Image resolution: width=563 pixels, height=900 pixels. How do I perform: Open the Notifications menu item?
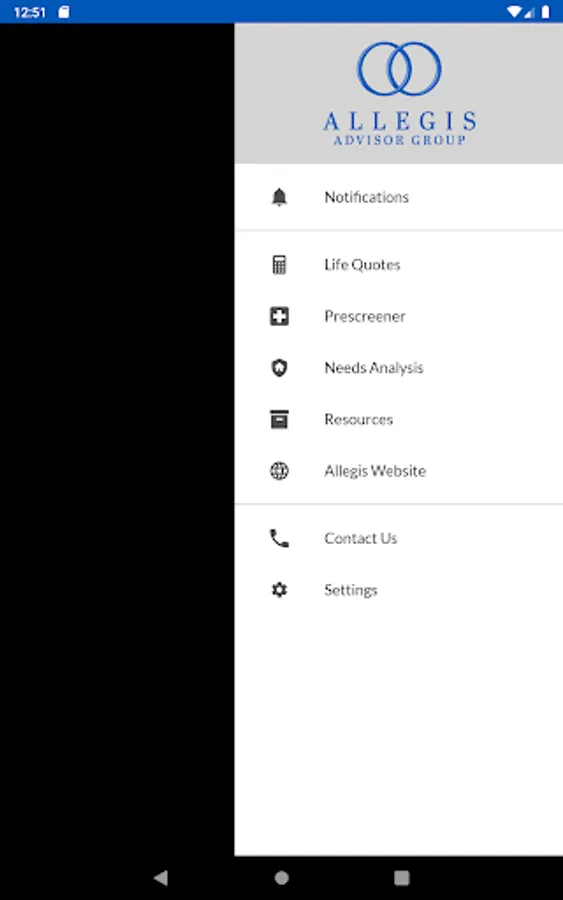(398, 197)
